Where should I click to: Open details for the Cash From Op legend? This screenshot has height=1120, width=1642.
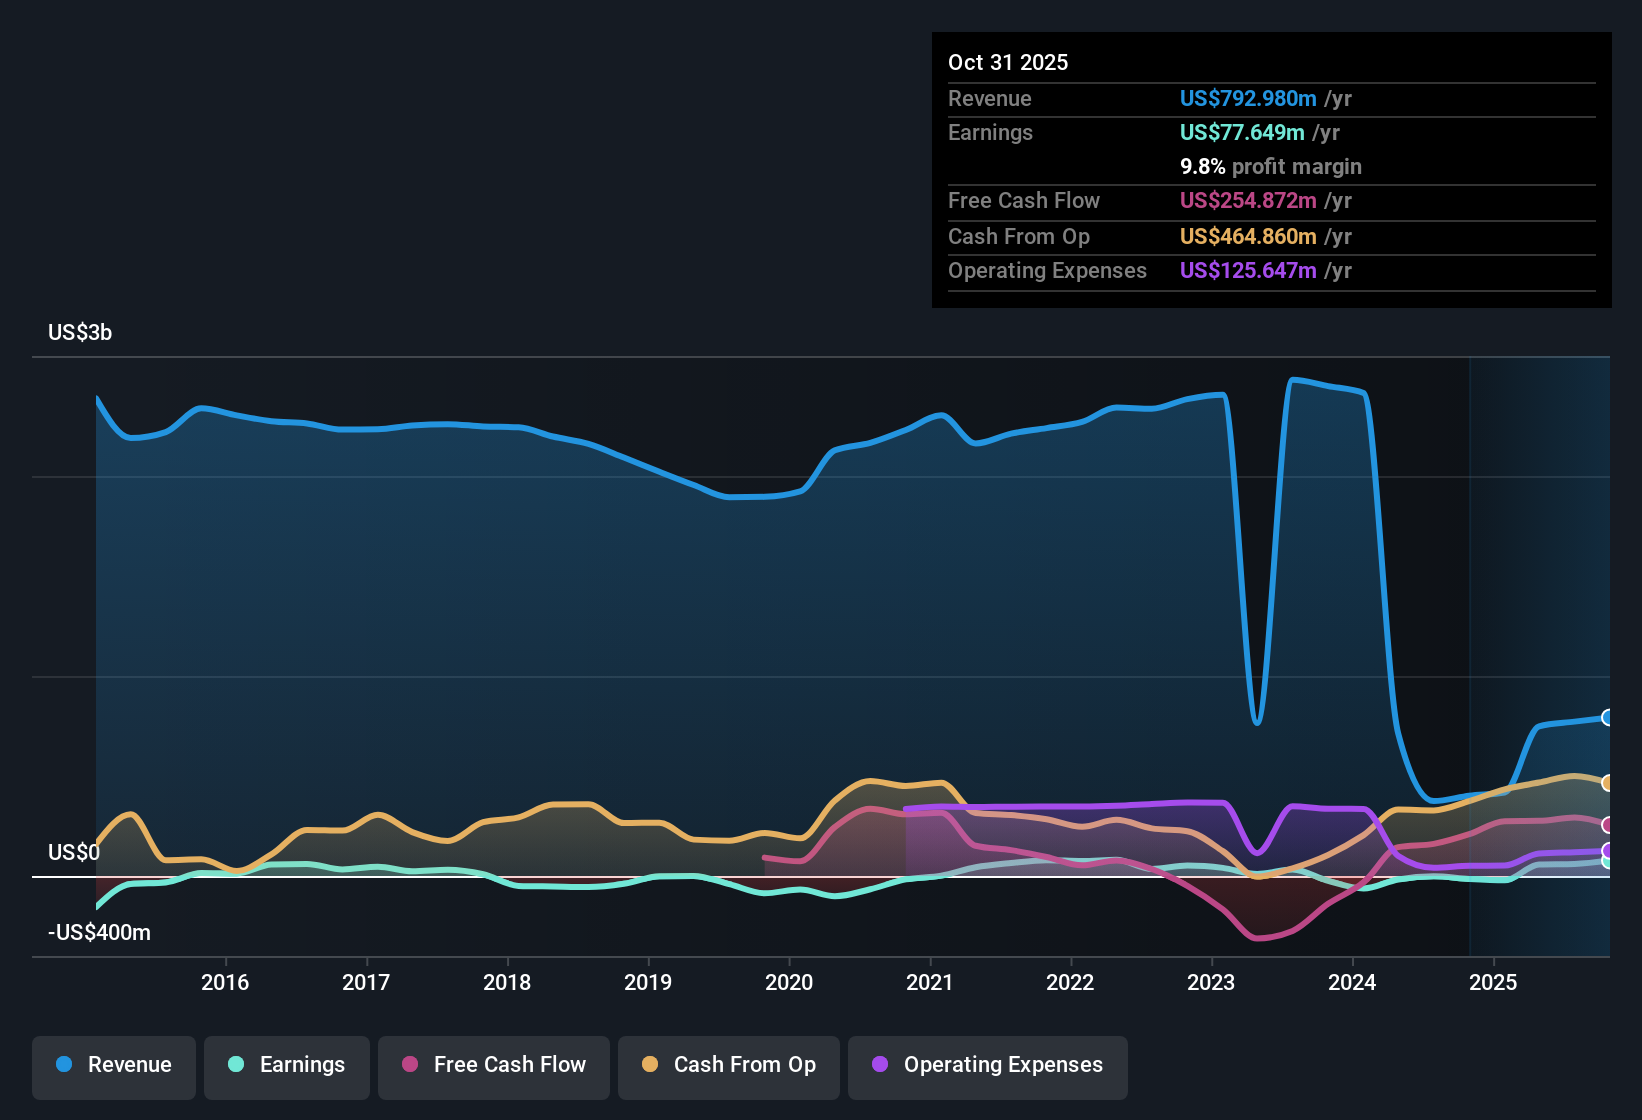(x=728, y=1065)
